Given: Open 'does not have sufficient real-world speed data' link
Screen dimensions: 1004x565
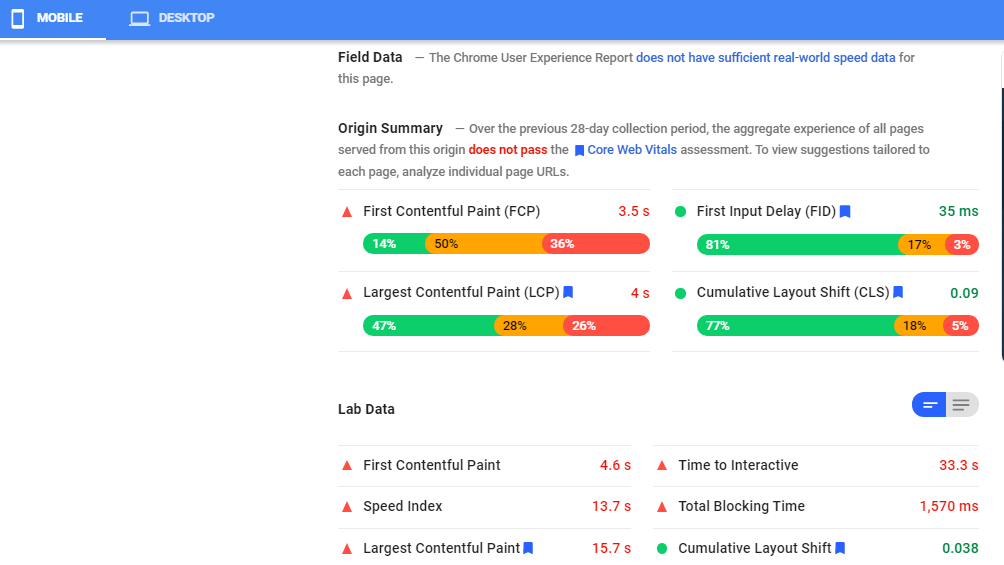Looking at the screenshot, I should 766,58.
